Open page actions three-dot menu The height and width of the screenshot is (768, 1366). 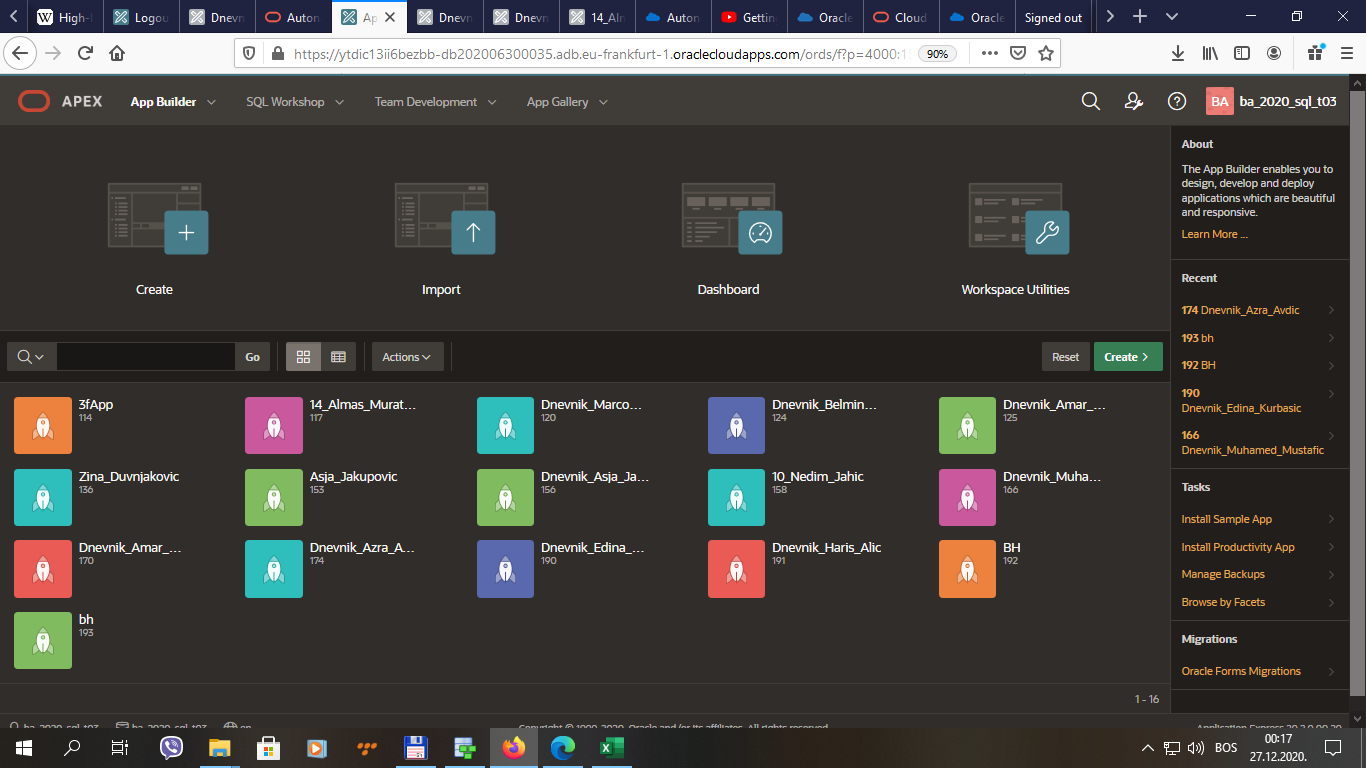pyautogui.click(x=988, y=53)
